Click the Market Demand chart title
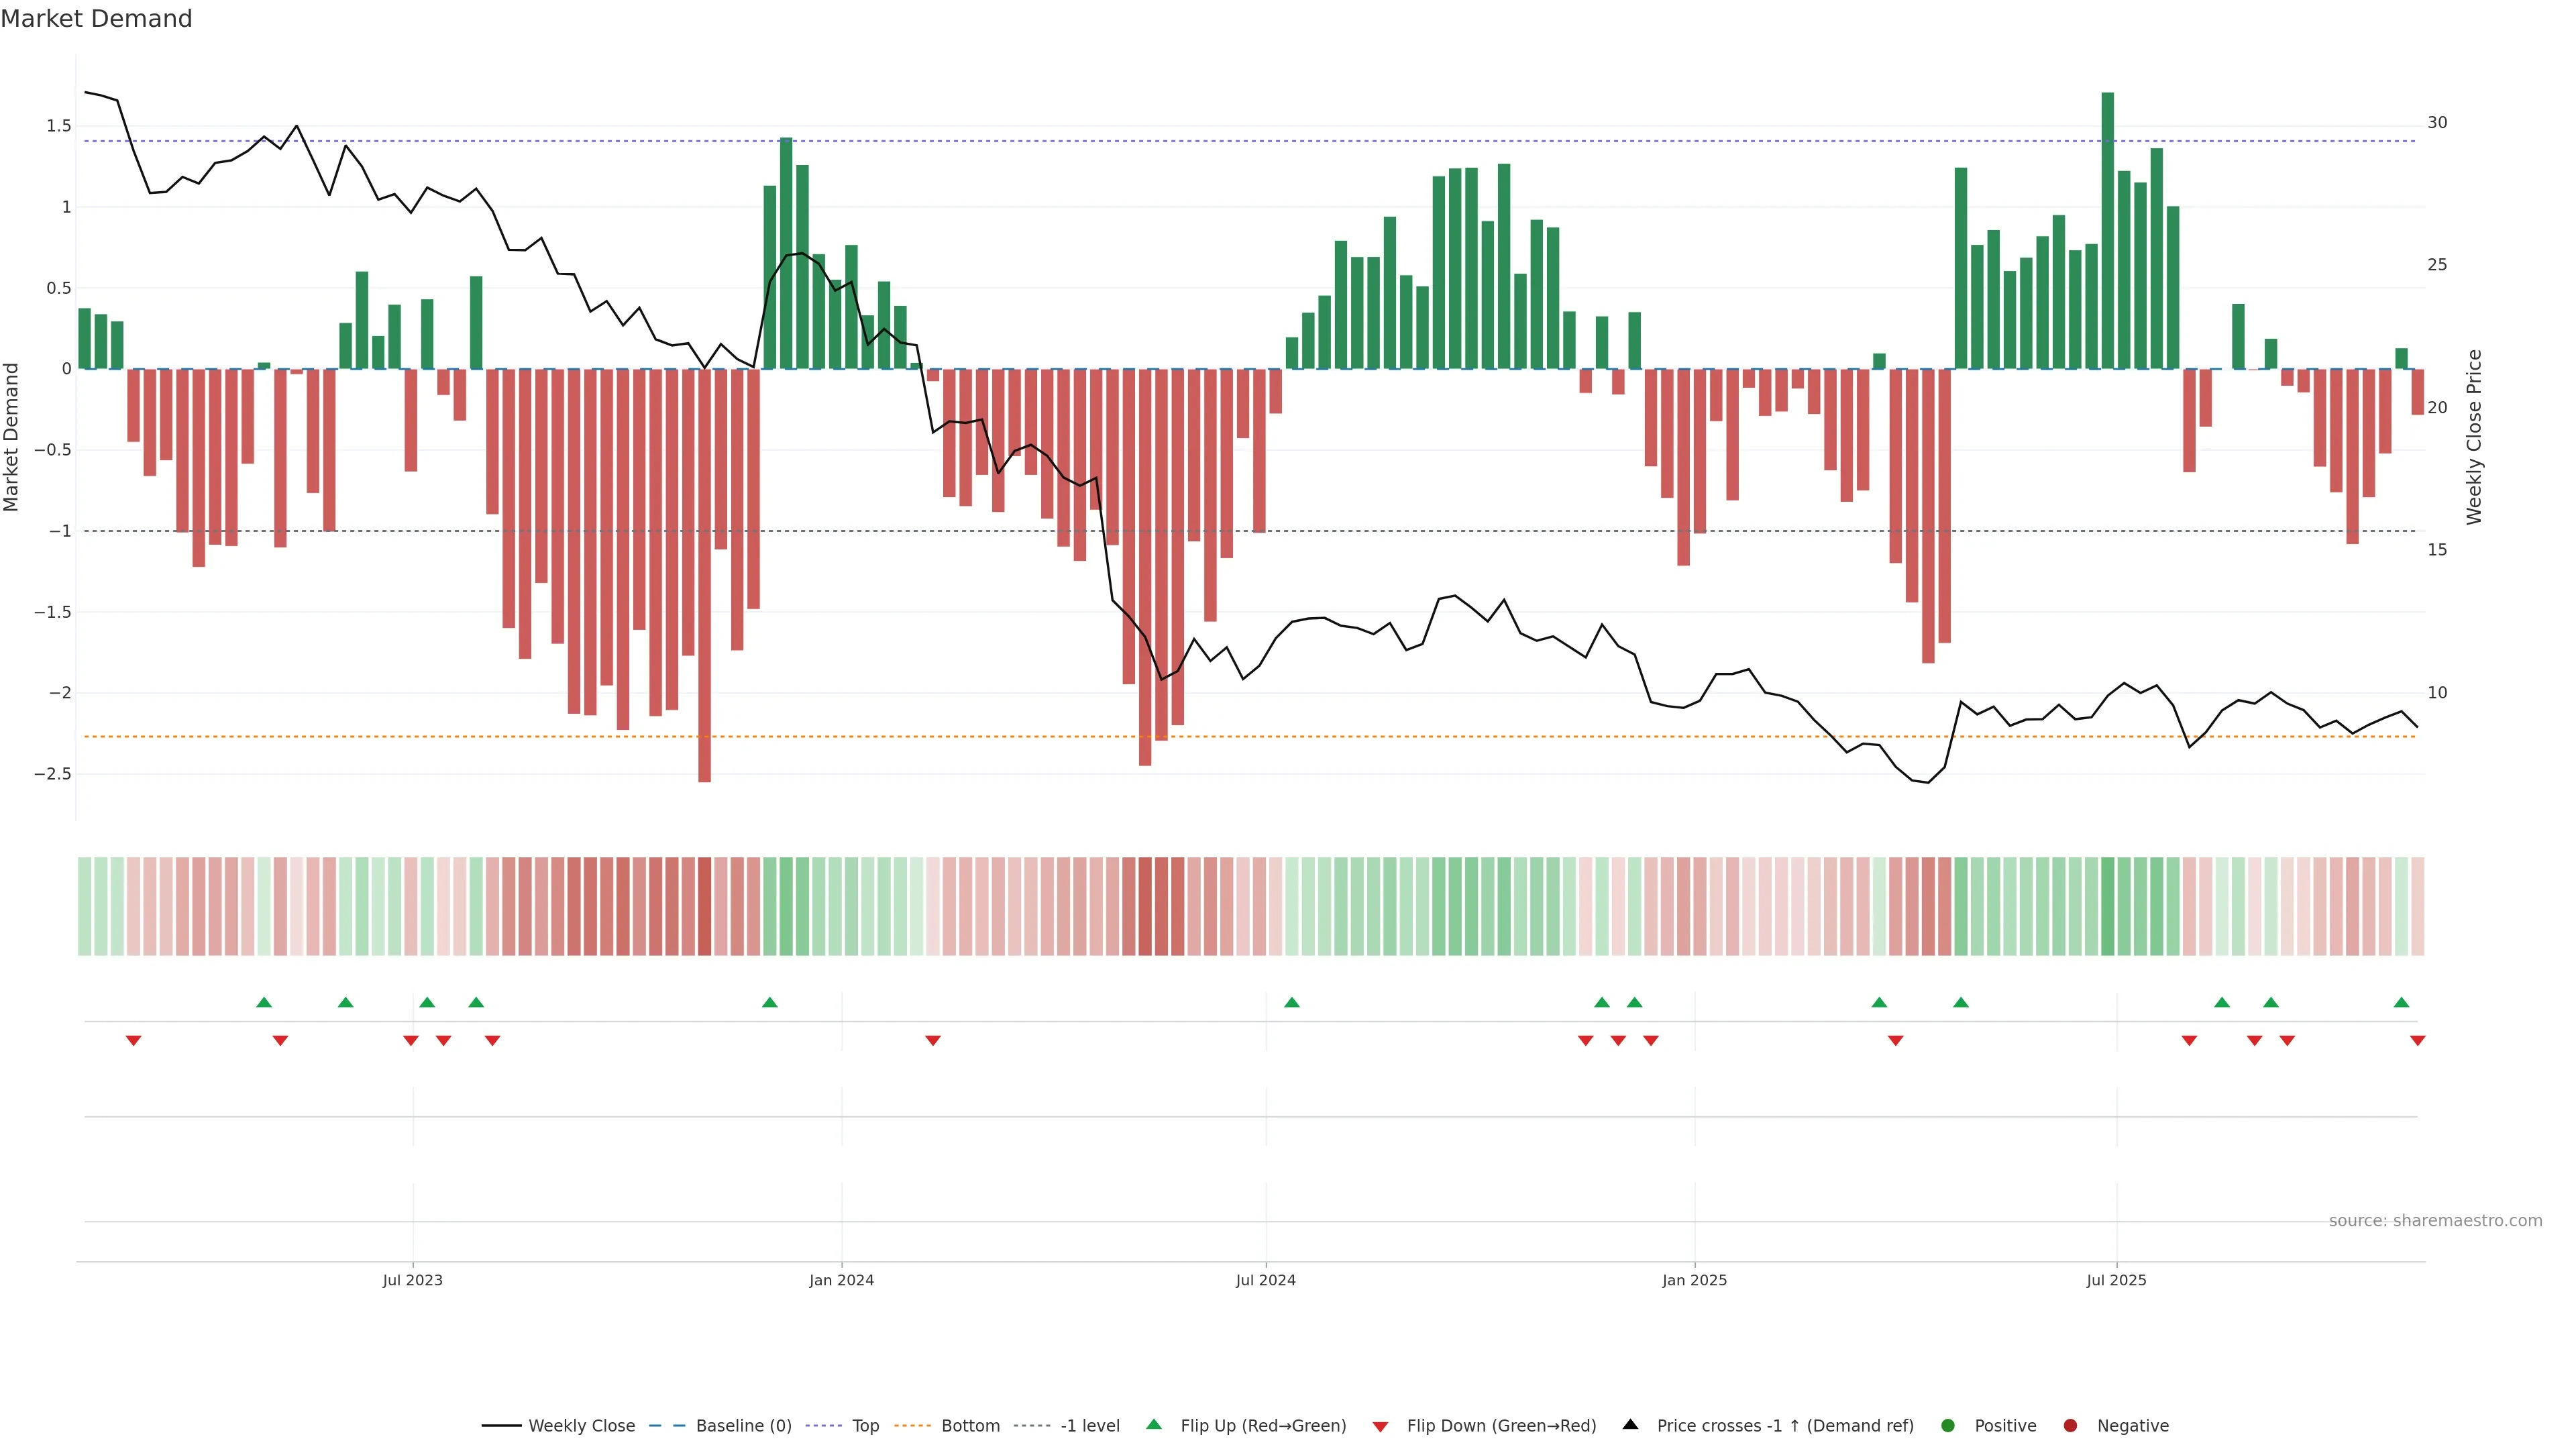This screenshot has width=2576, height=1449. (x=96, y=19)
